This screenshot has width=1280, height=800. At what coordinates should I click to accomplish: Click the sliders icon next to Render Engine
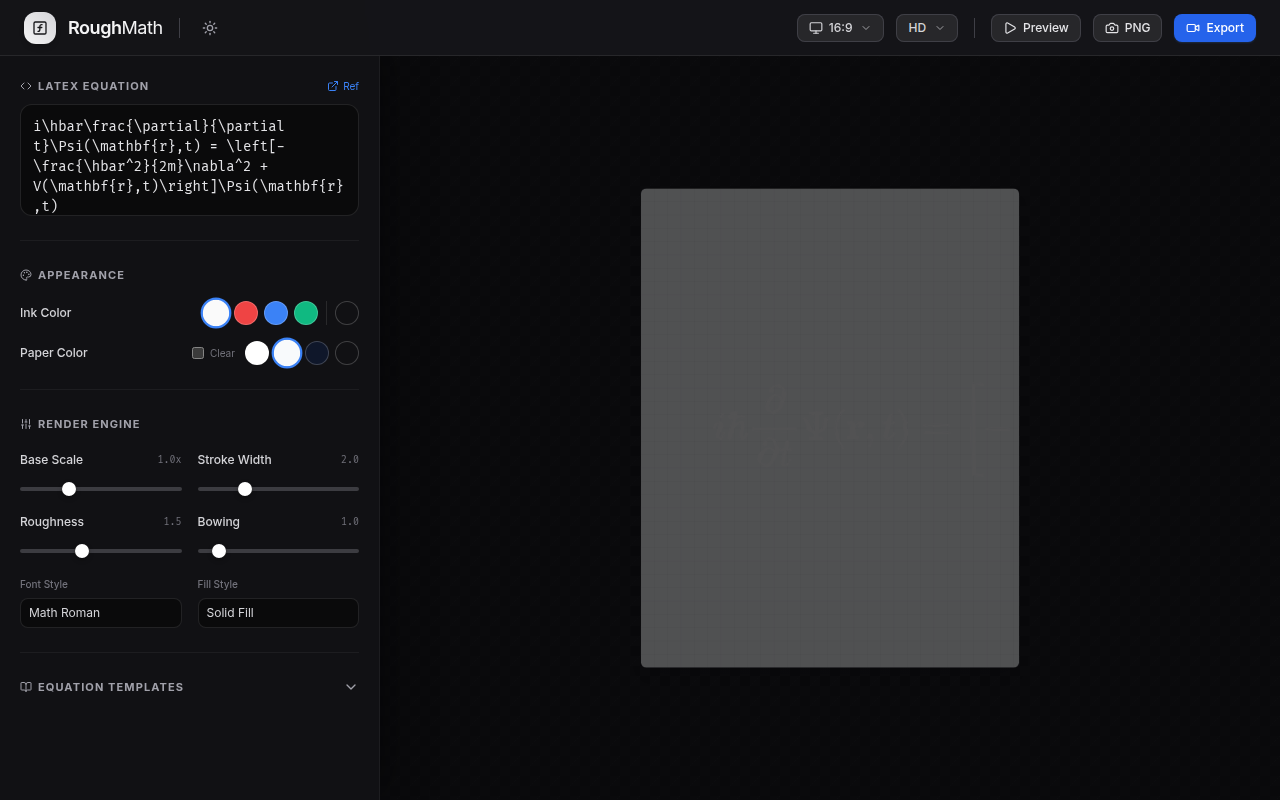[x=26, y=424]
